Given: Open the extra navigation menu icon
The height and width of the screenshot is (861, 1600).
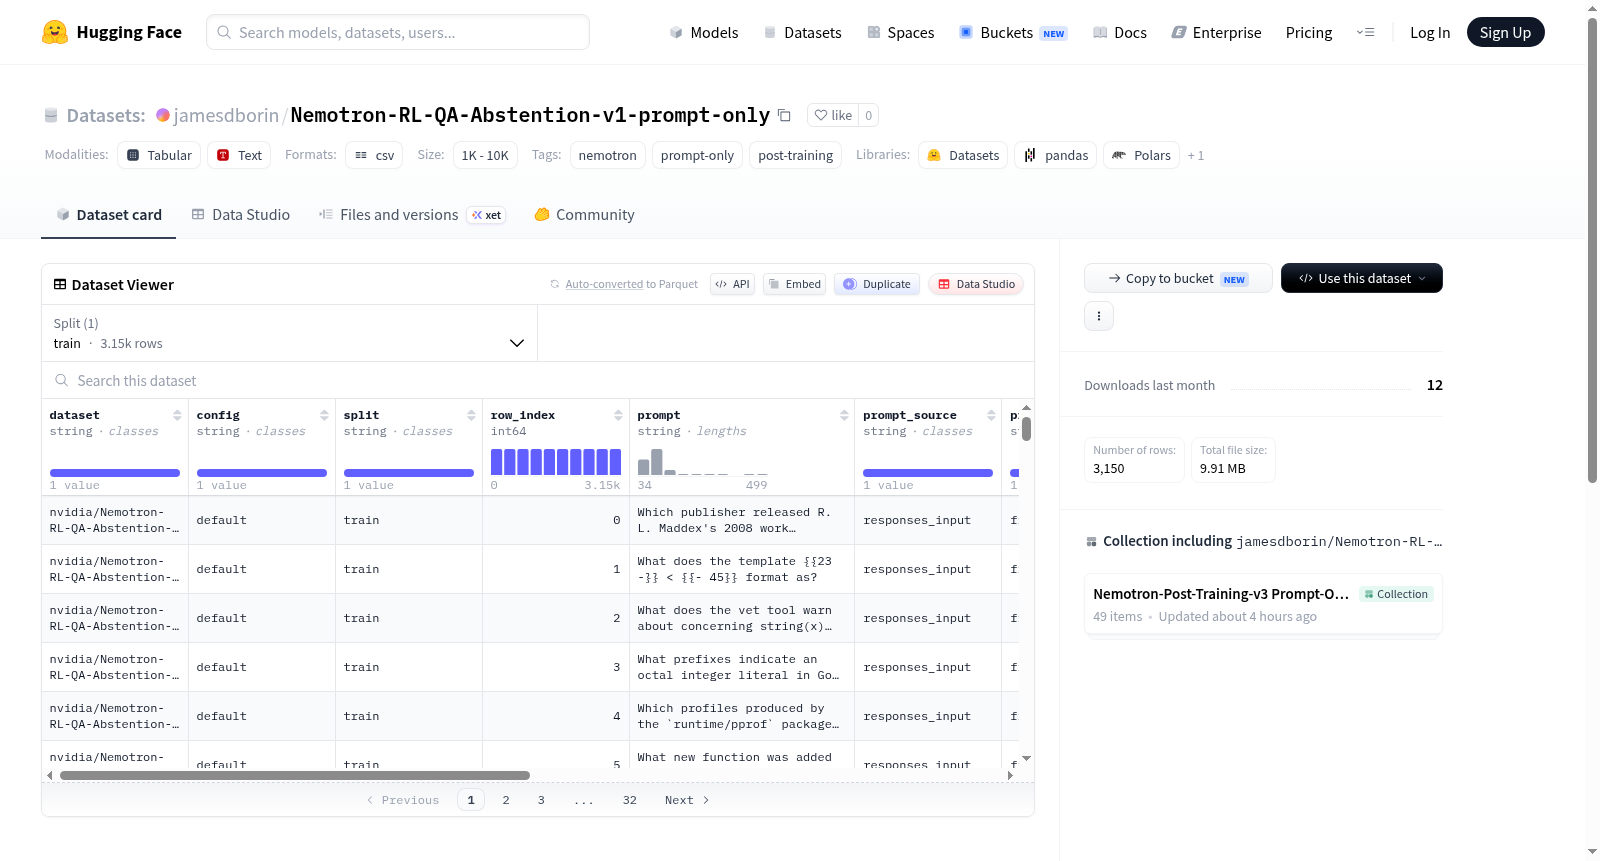Looking at the screenshot, I should tap(1365, 32).
